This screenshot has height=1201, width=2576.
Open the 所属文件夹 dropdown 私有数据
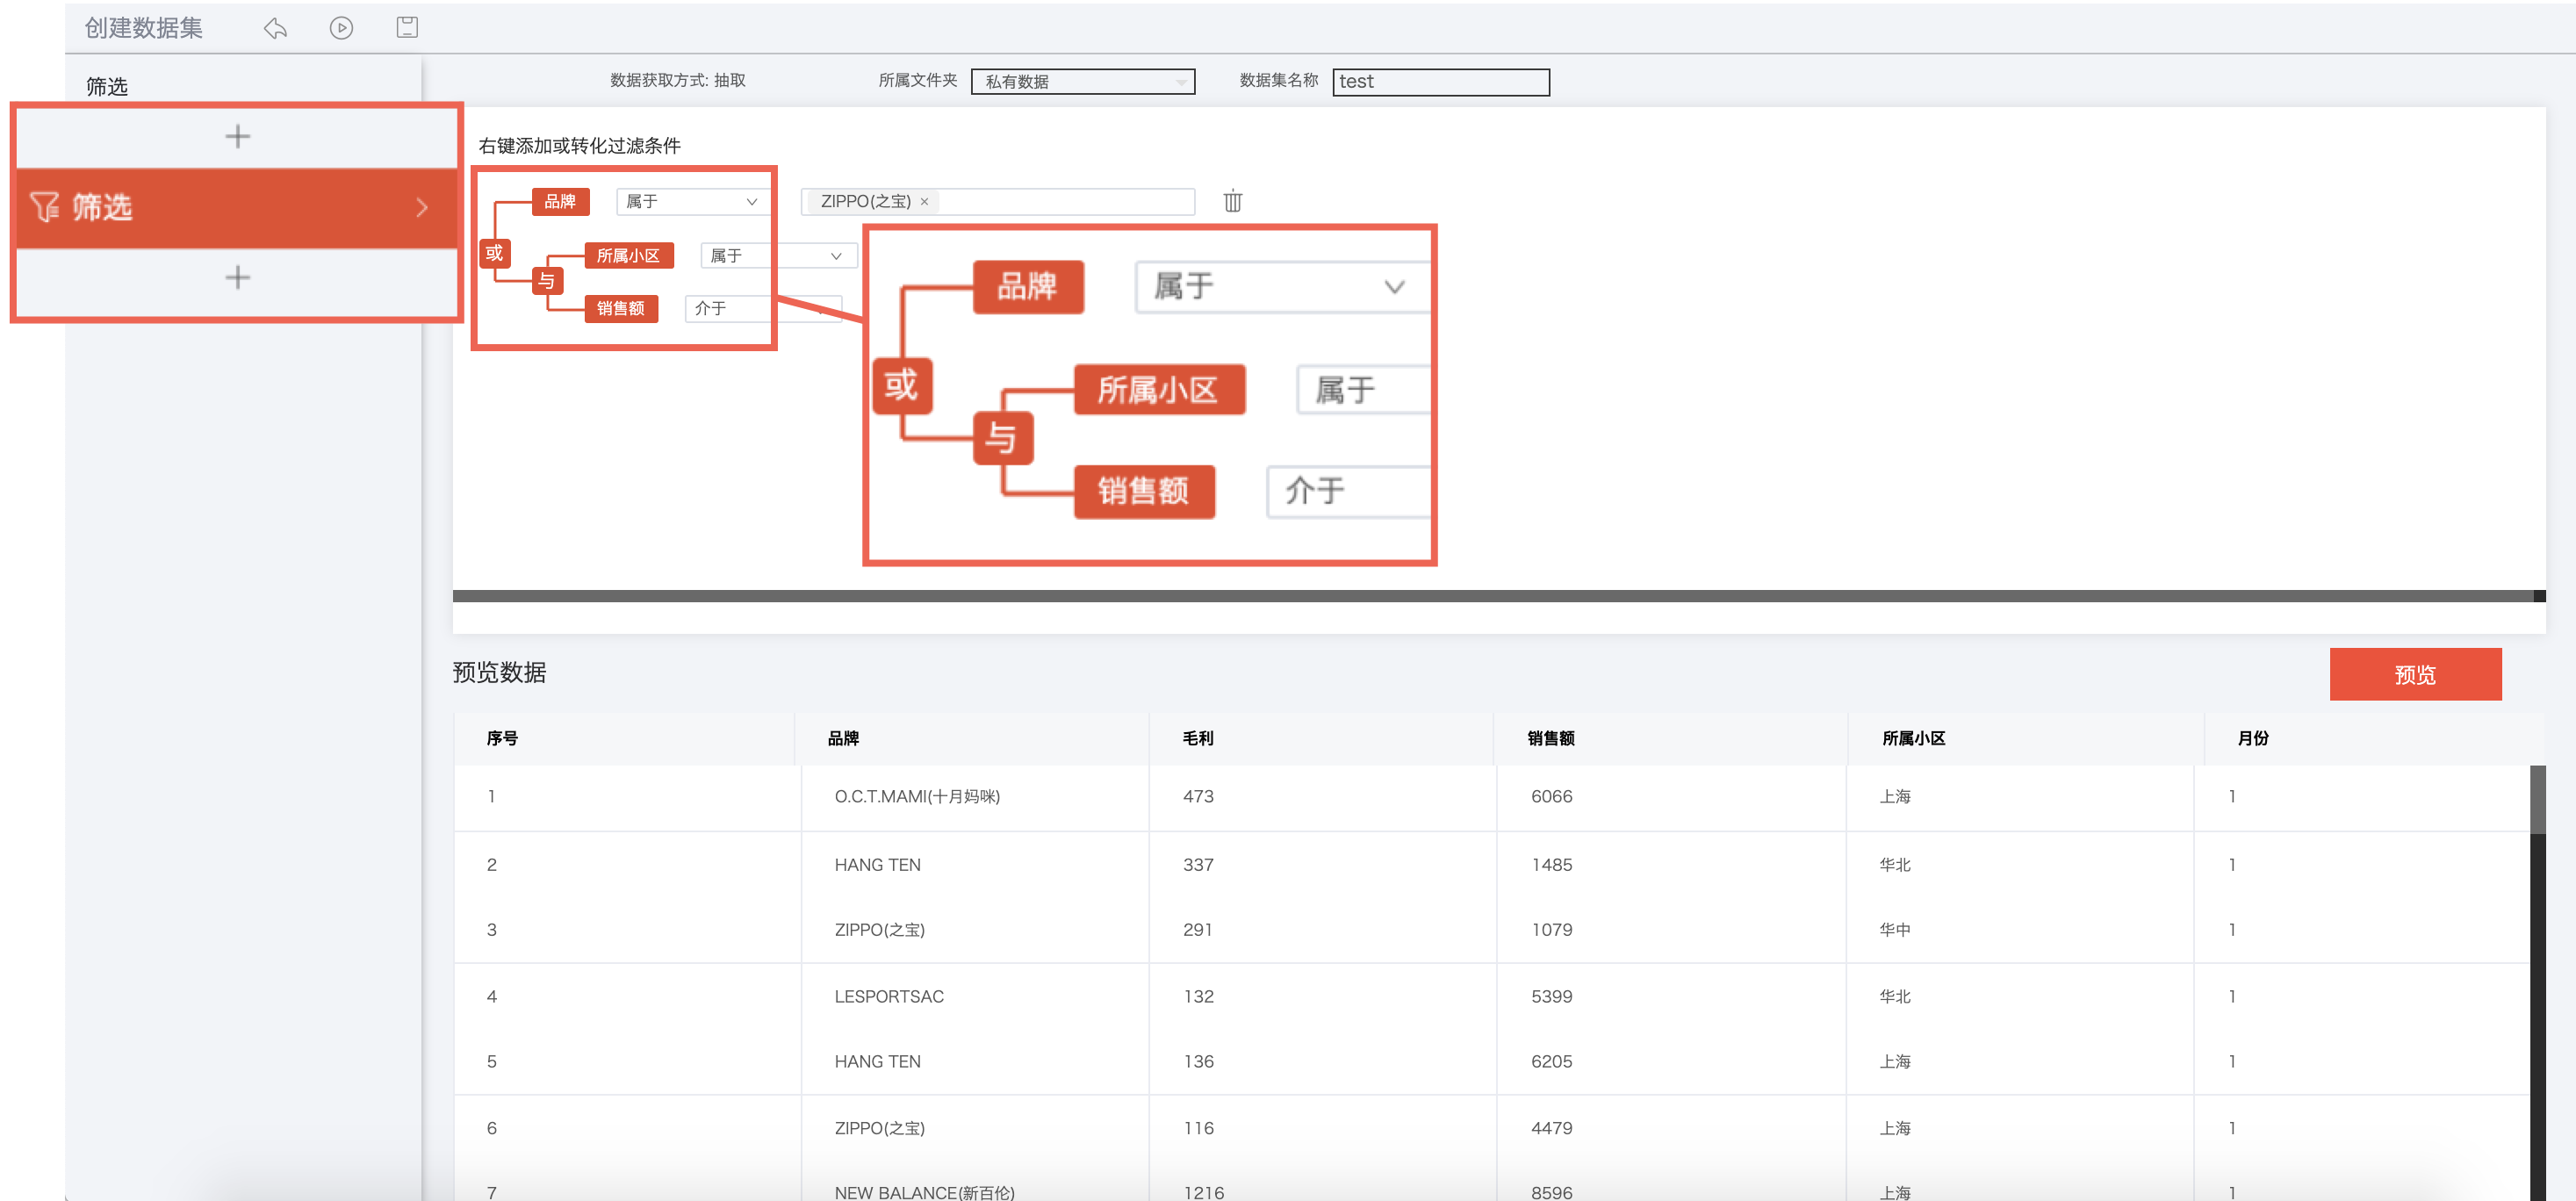(x=1083, y=81)
